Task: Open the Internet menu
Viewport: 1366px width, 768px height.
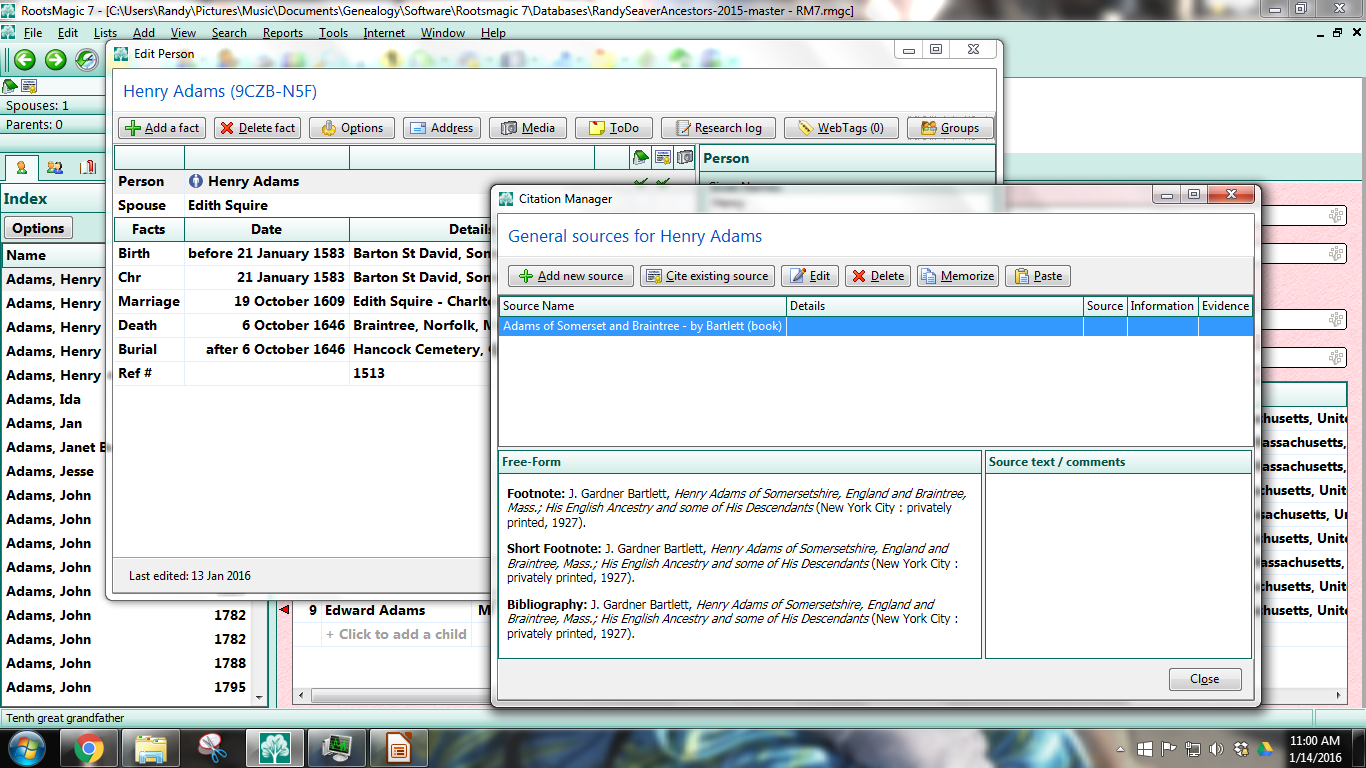Action: pyautogui.click(x=384, y=33)
